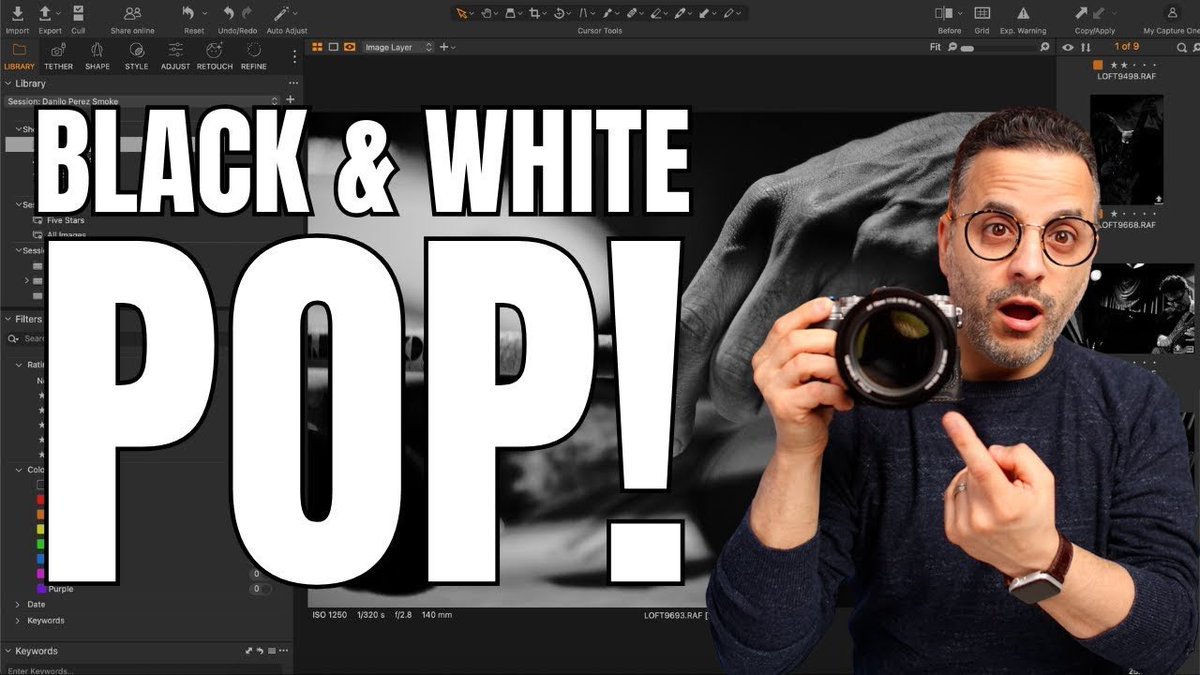Click the Auto Adjust magic wand
Screen dimensions: 1200x675
point(282,14)
